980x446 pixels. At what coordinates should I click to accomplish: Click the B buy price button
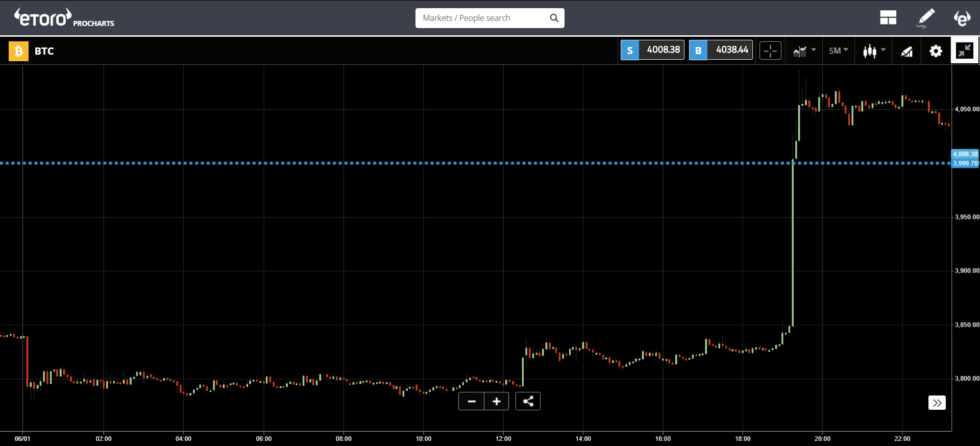(720, 51)
